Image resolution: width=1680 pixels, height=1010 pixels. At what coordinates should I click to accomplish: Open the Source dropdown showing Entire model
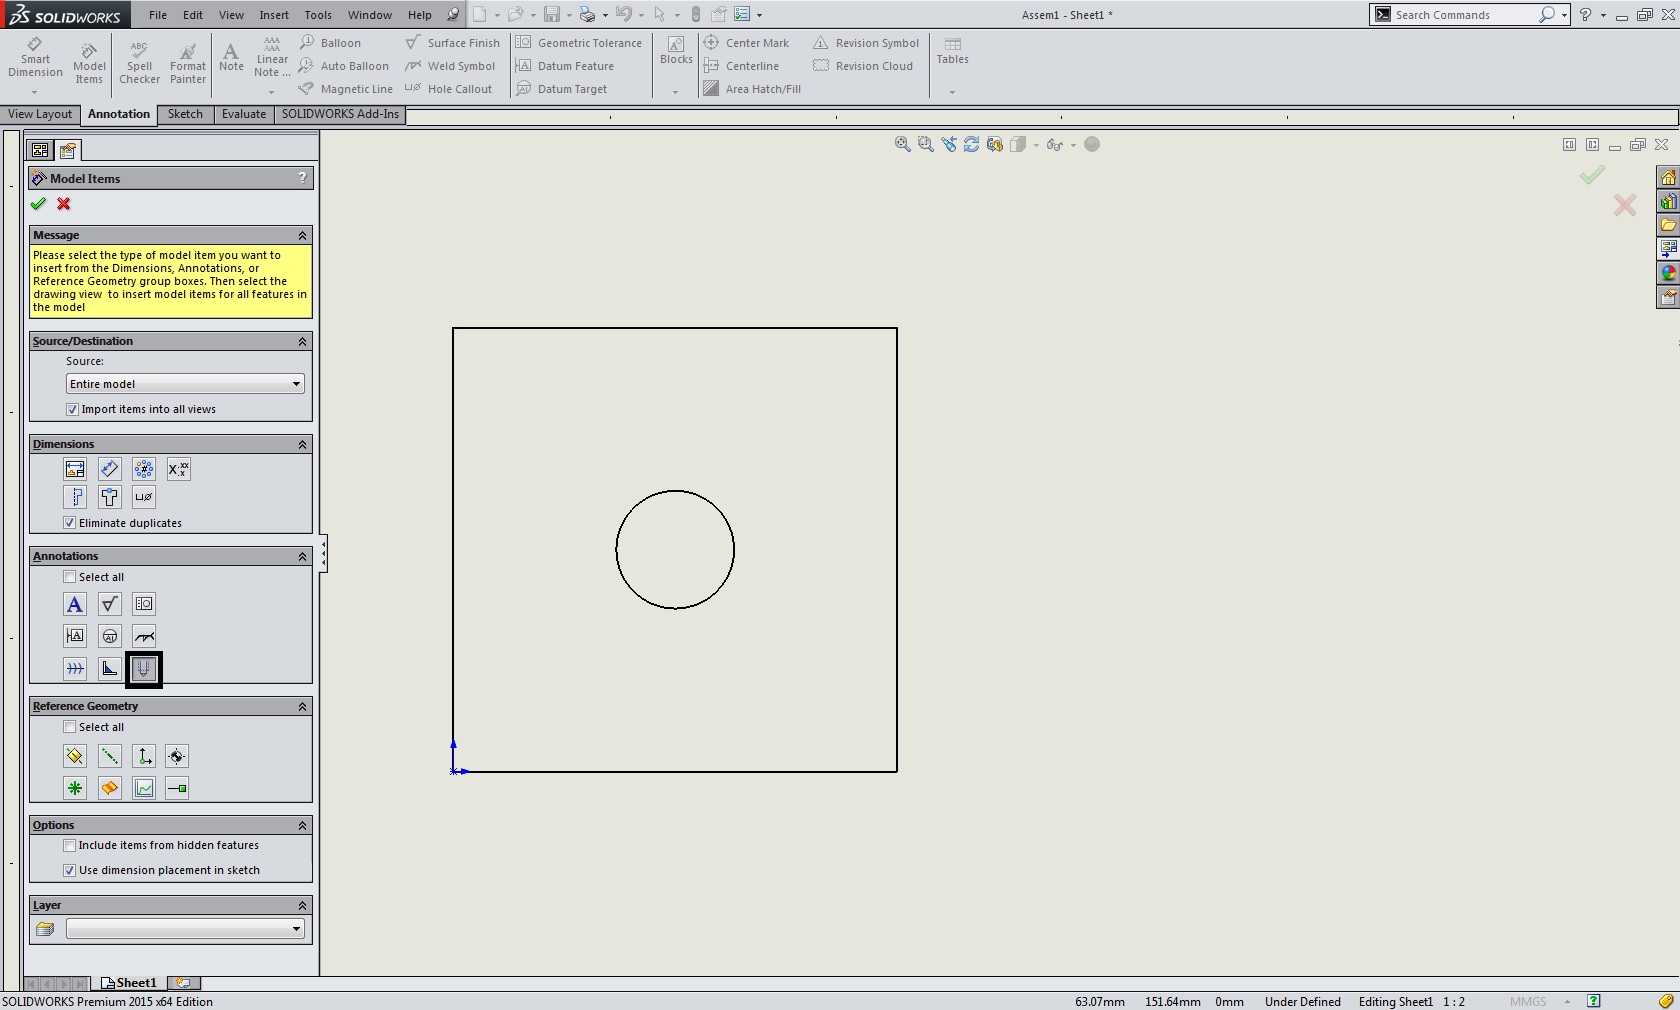(x=185, y=384)
